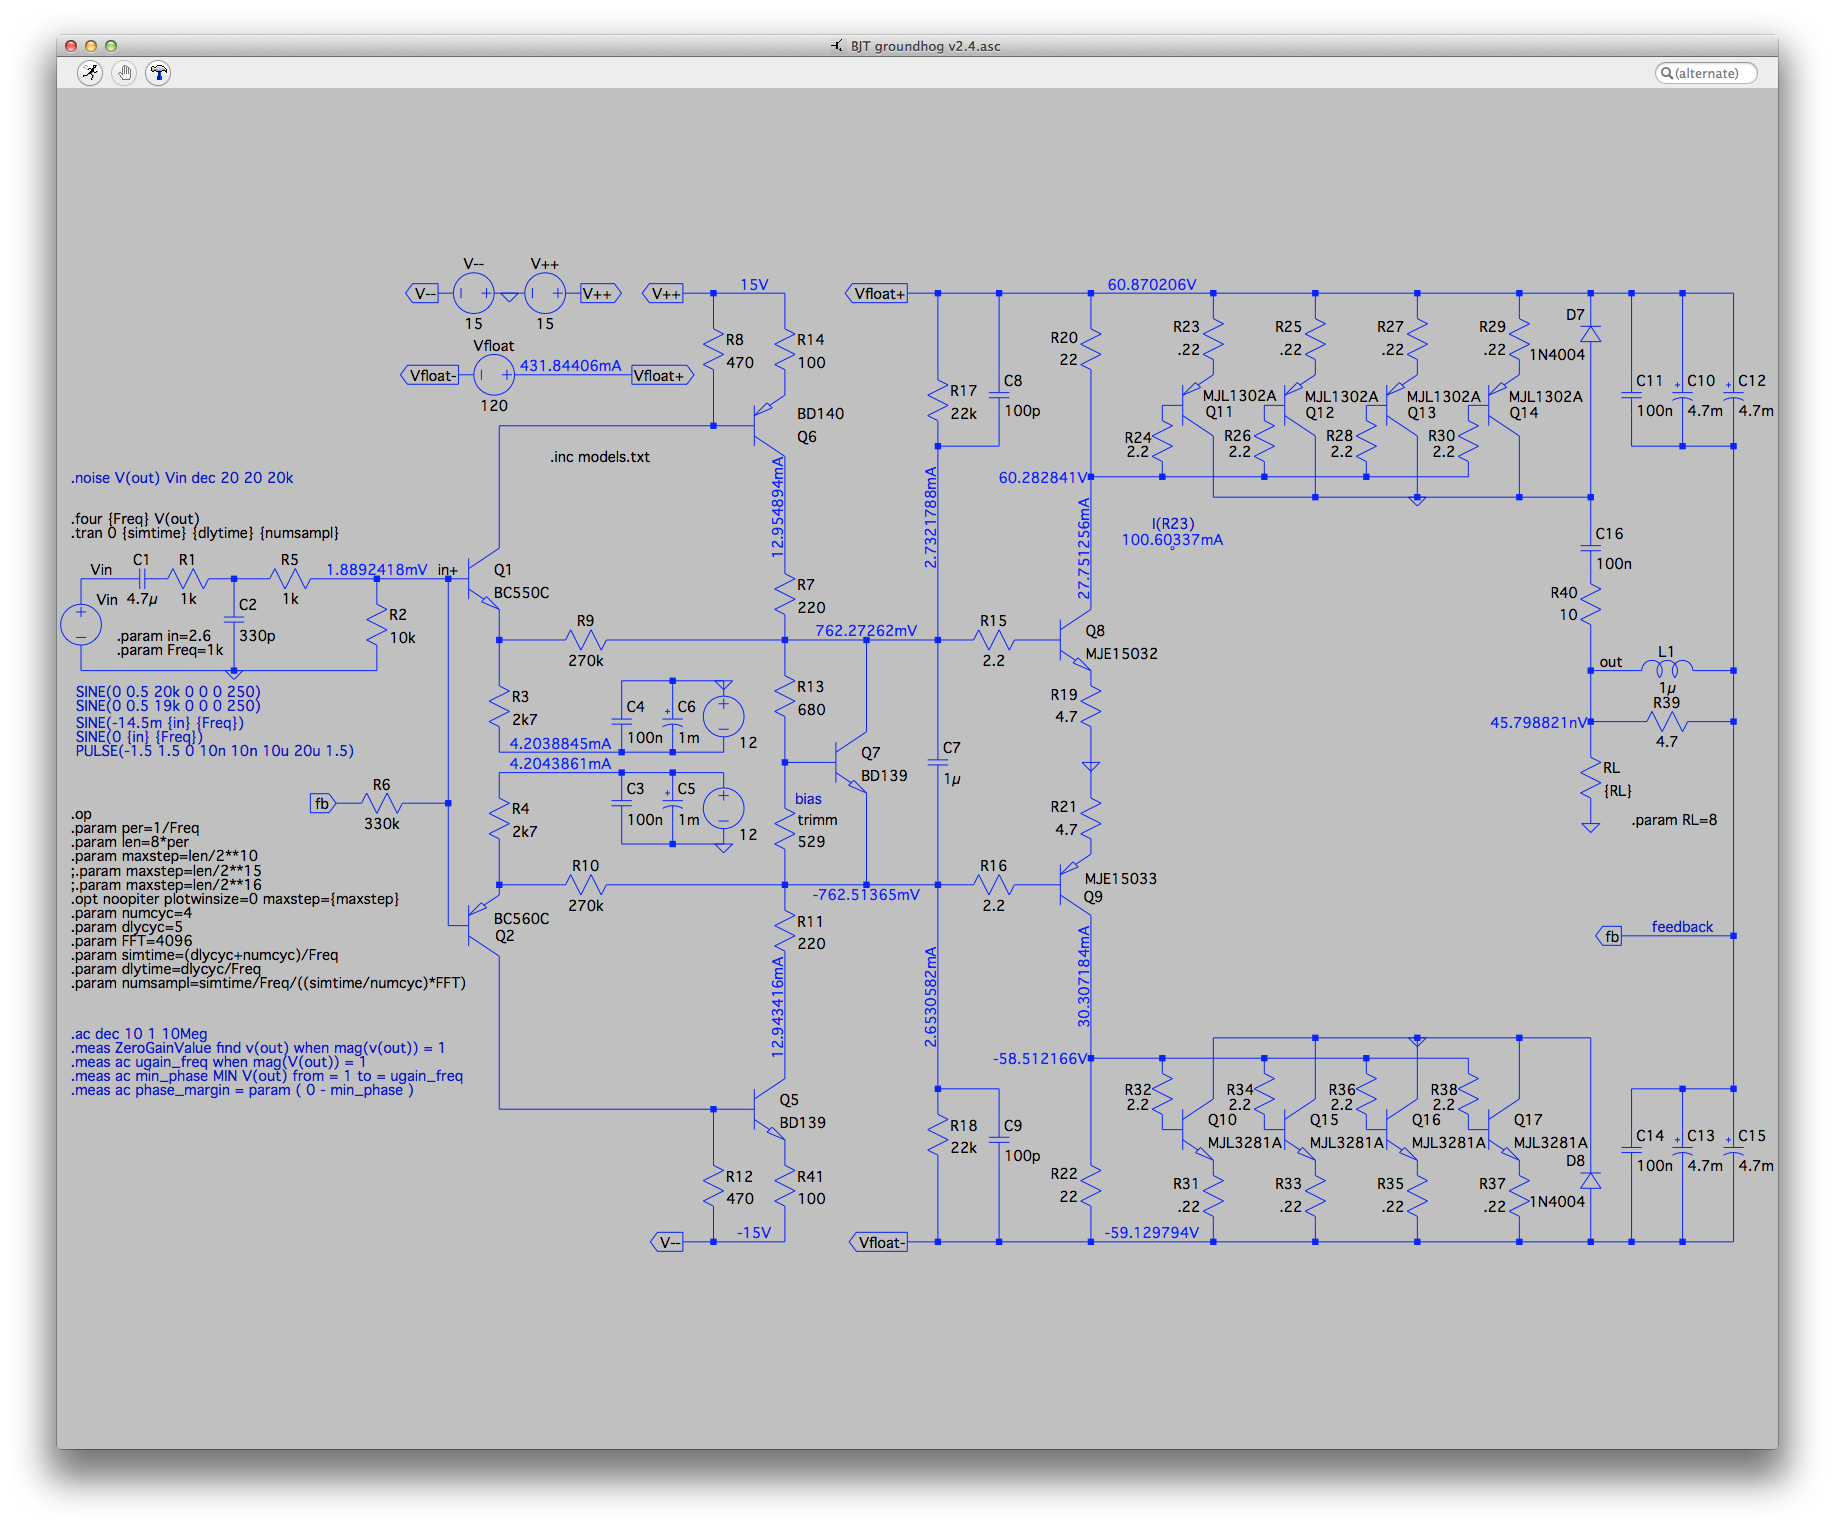Select transistor label BC560C for Q2
The height and width of the screenshot is (1528, 1835).
tap(521, 919)
